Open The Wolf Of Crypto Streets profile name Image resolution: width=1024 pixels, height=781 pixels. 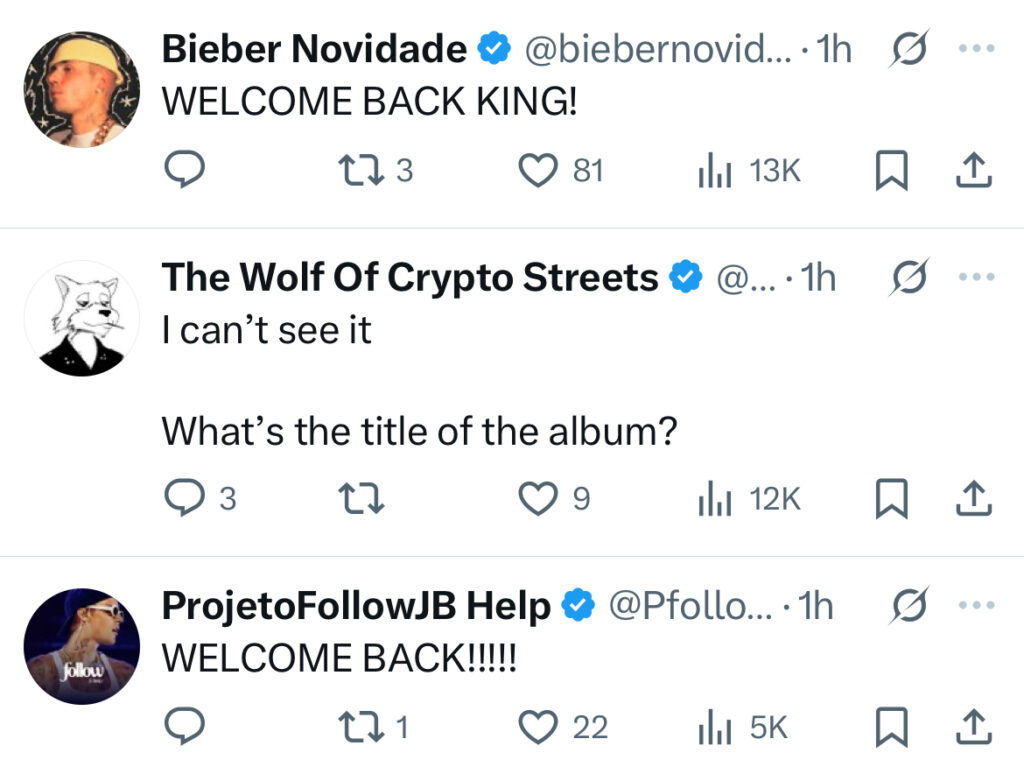point(409,277)
